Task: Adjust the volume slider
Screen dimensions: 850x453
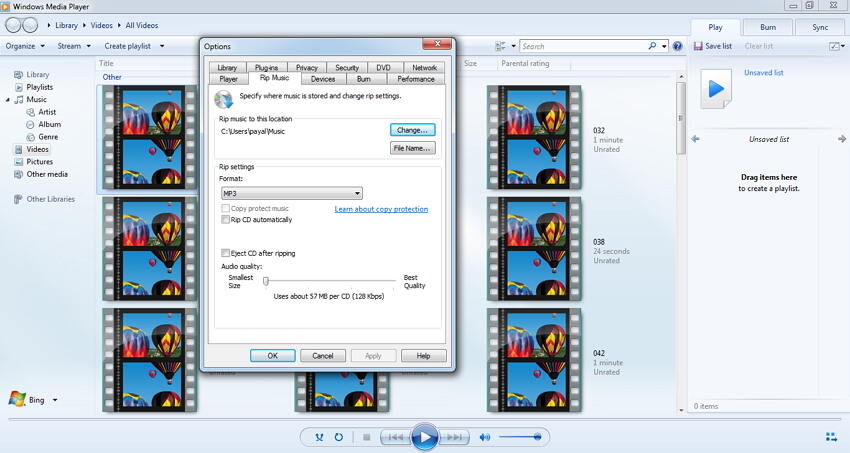Action: (520, 437)
